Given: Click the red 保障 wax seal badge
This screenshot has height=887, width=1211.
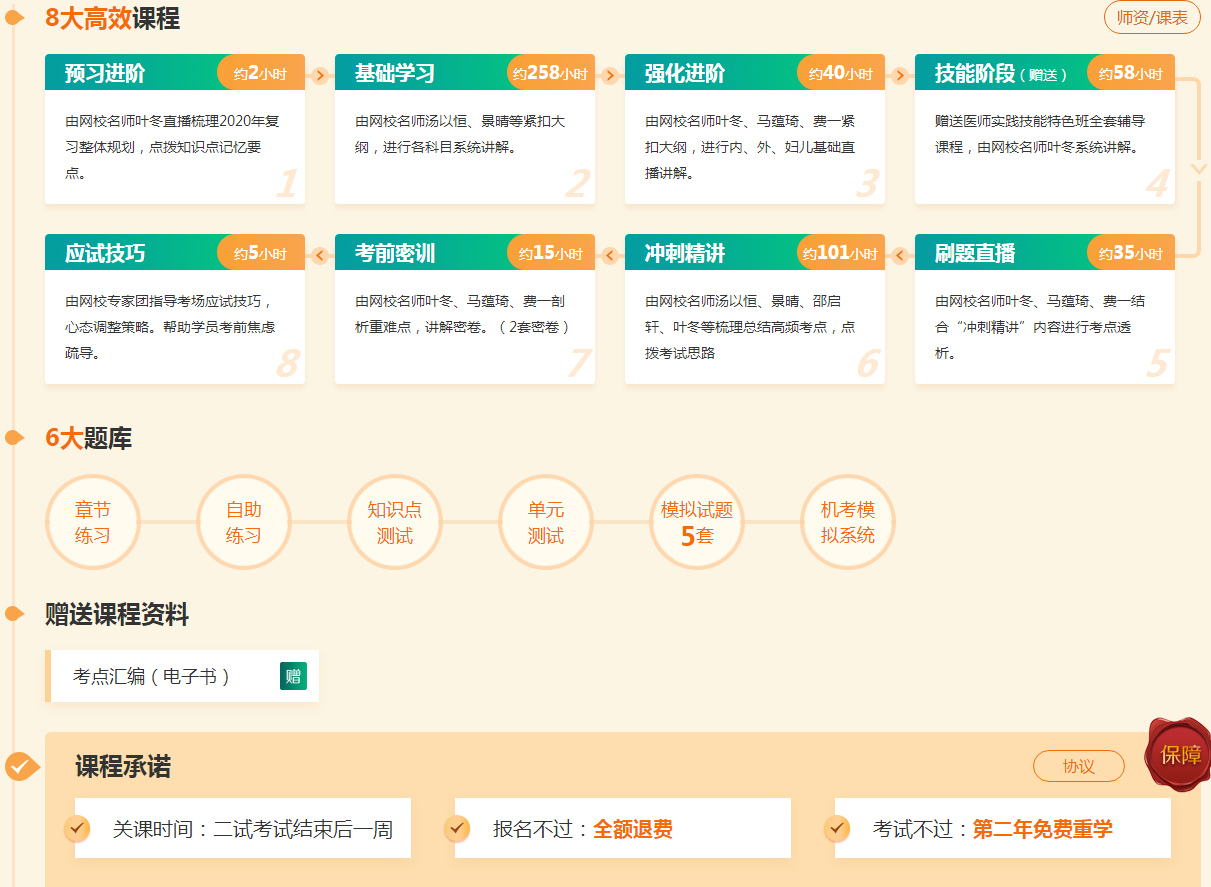Looking at the screenshot, I should pos(1179,755).
